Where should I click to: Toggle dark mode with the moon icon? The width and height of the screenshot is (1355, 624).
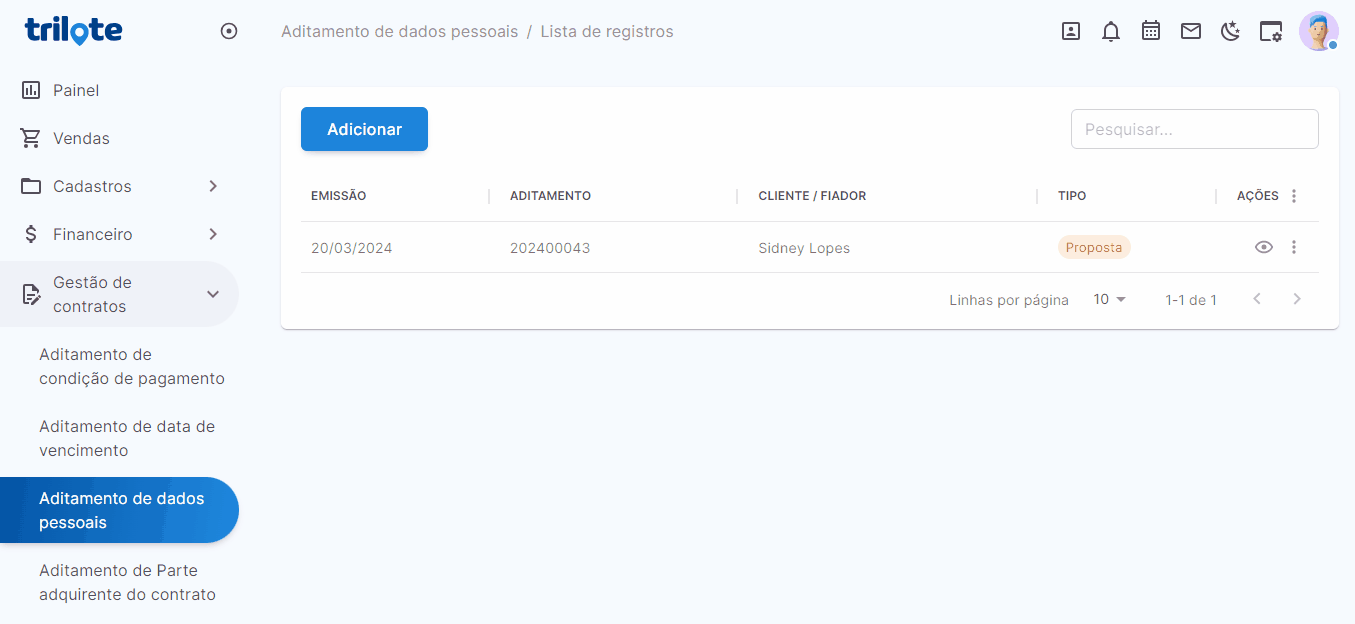pyautogui.click(x=1231, y=31)
